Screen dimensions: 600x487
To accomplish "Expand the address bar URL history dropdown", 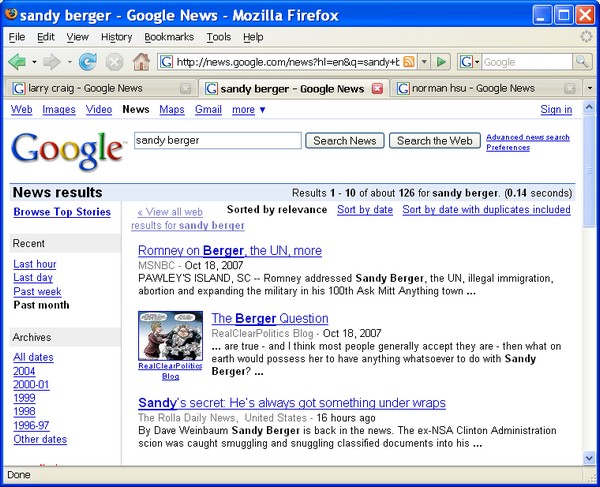I will tap(424, 62).
